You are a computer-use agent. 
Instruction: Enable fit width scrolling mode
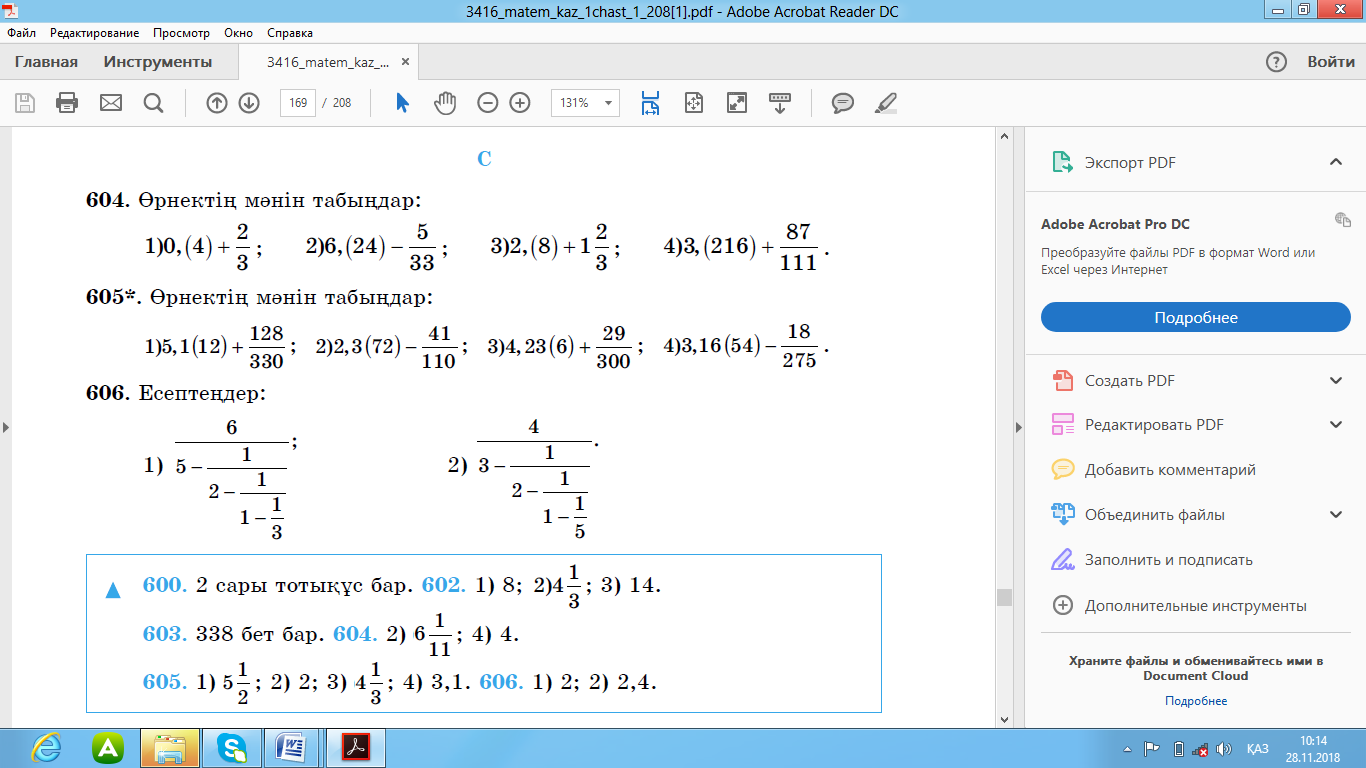pos(651,102)
